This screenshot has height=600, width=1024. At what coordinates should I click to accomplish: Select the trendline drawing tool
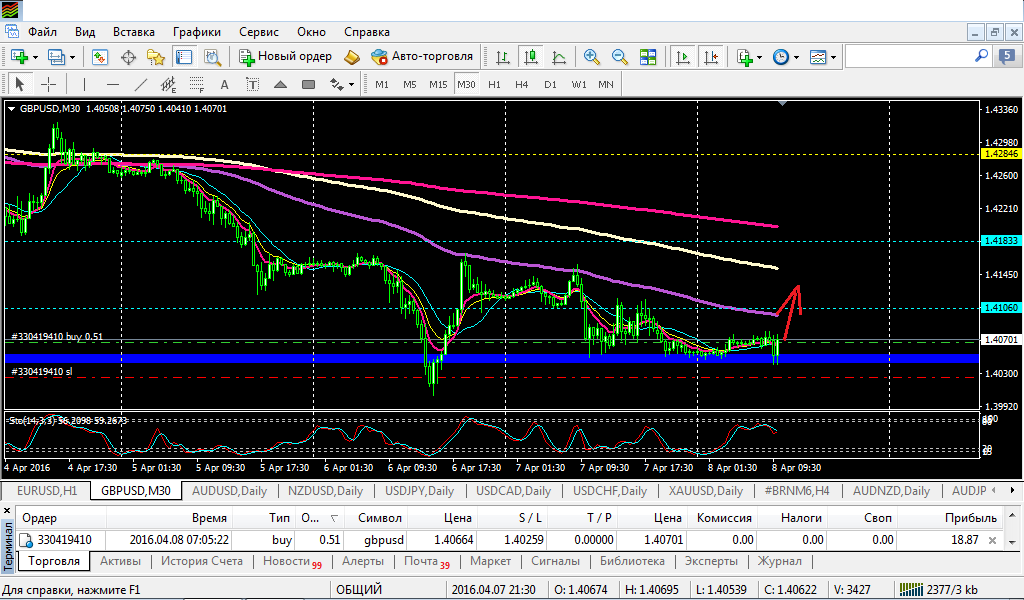pyautogui.click(x=140, y=84)
